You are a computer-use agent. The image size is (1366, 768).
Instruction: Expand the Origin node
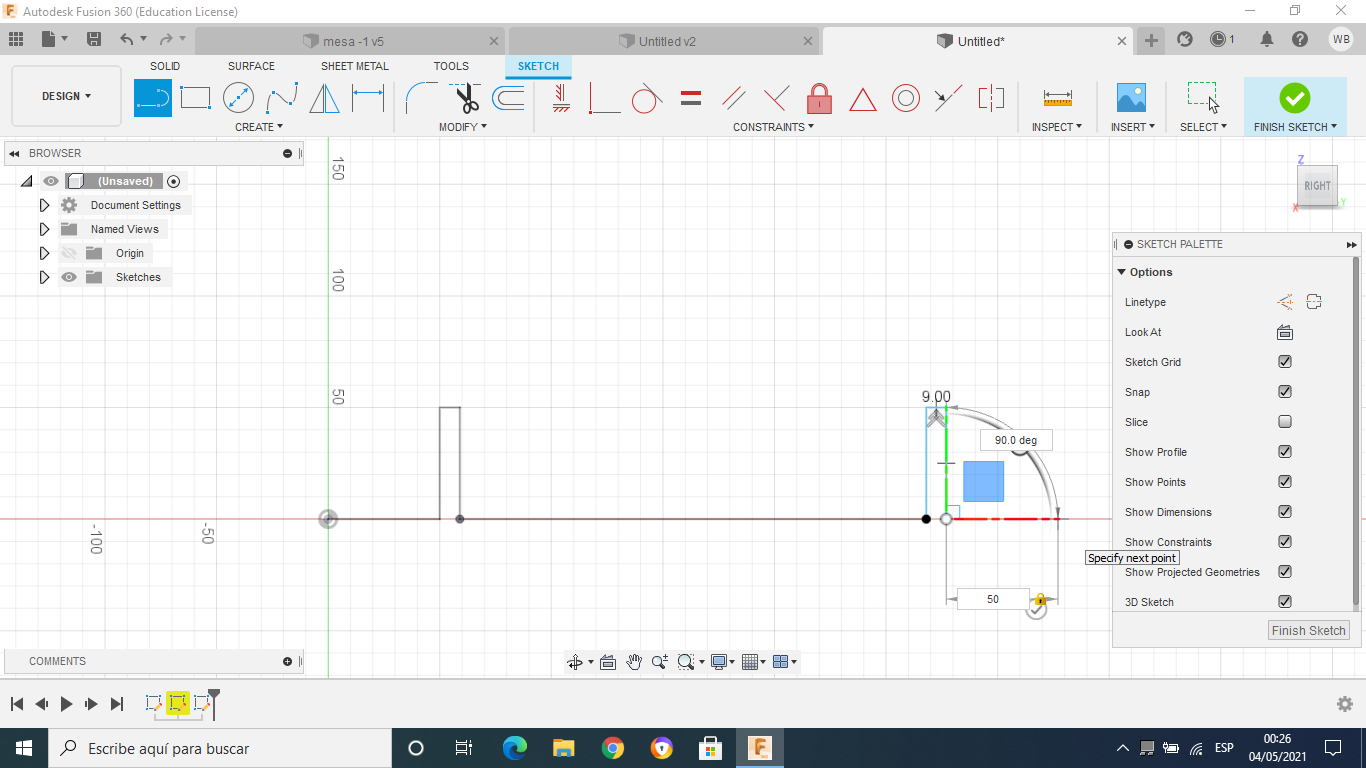click(44, 253)
